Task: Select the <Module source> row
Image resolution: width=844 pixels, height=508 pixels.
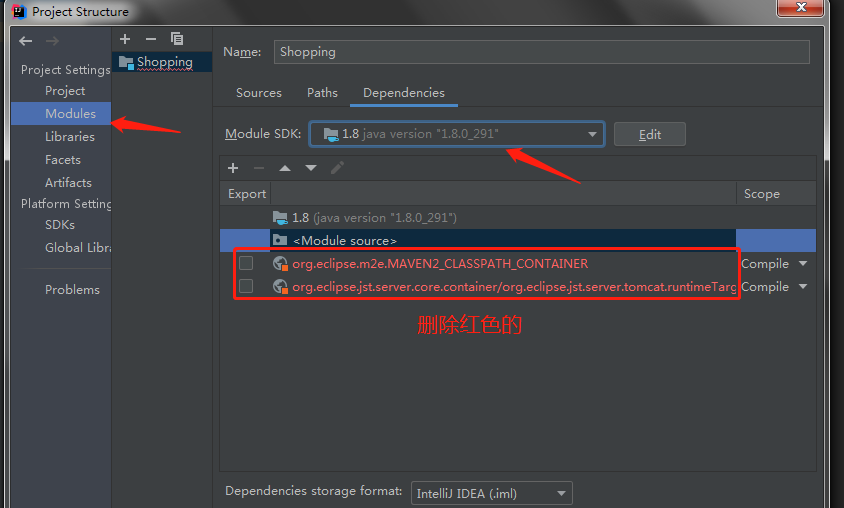Action: 518,241
